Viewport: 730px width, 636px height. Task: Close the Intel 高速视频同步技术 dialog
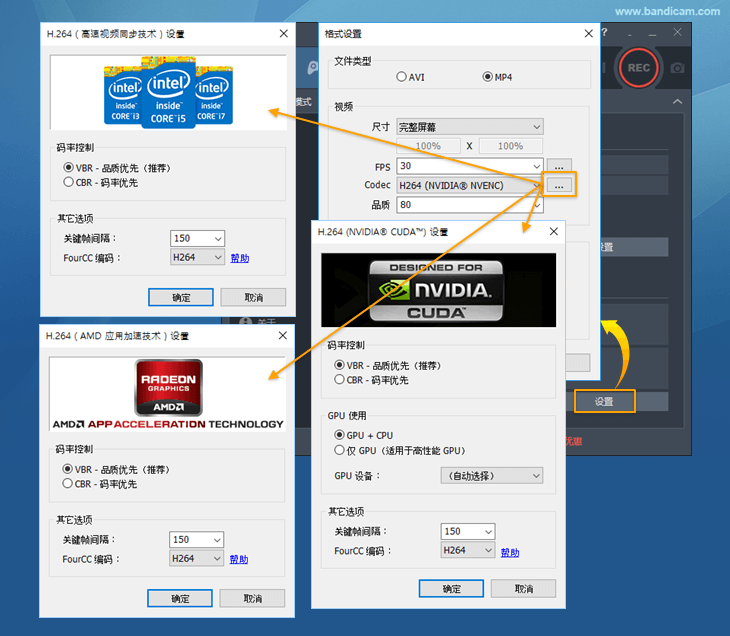(x=284, y=34)
